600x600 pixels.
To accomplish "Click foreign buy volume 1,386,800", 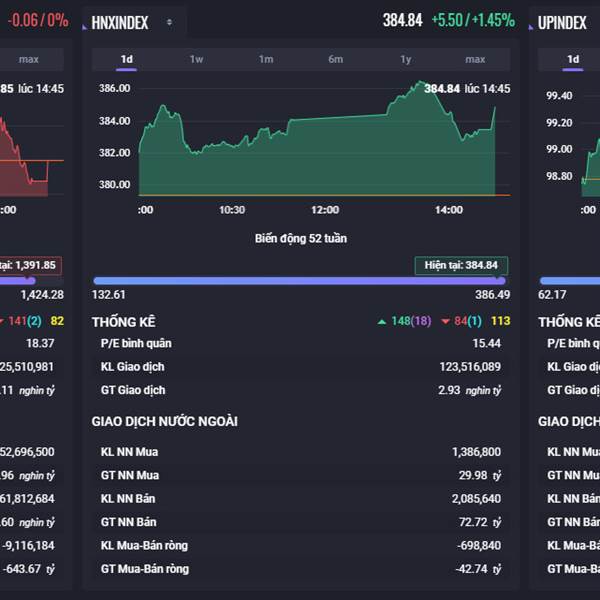I will coord(476,452).
